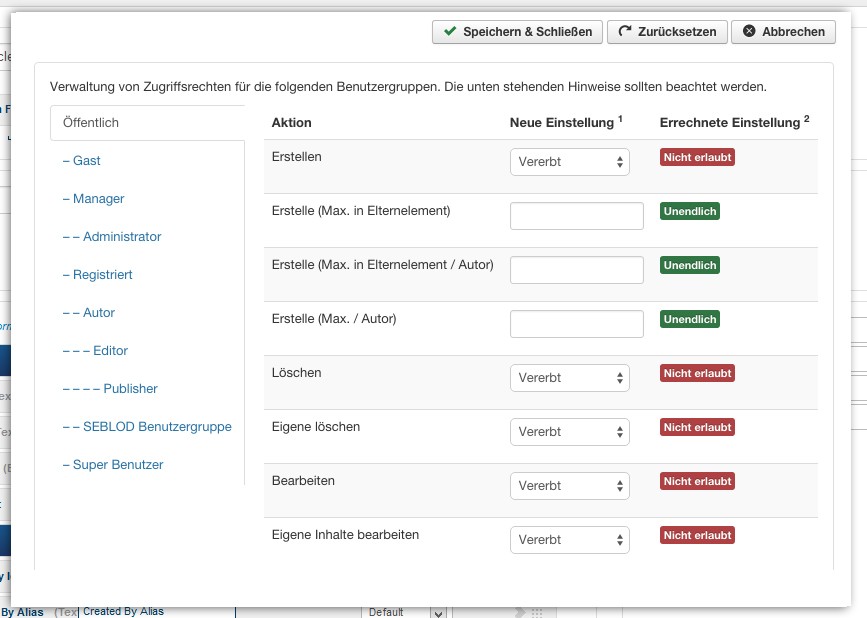Select the Manager group tab
This screenshot has width=867, height=618.
(93, 199)
